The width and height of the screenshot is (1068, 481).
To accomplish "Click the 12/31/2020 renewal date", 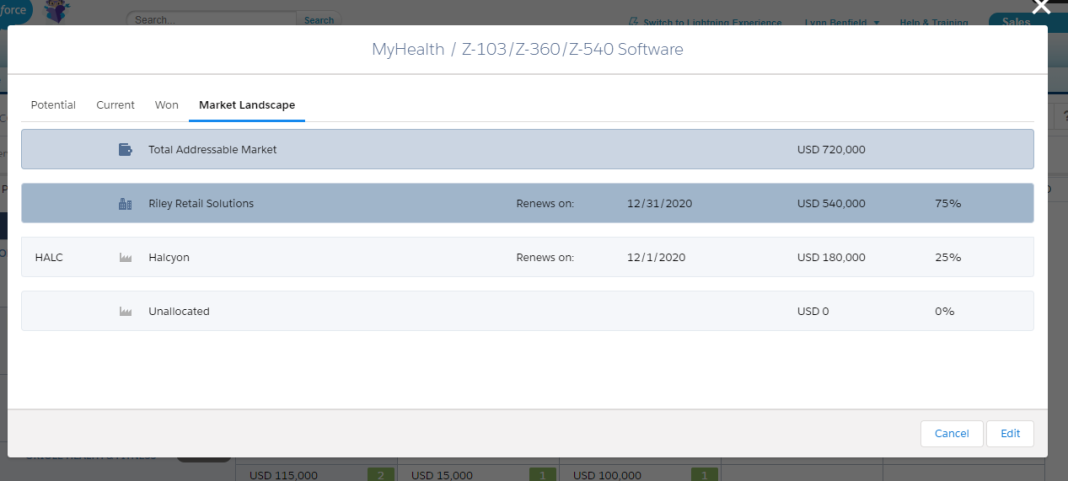I will (659, 203).
